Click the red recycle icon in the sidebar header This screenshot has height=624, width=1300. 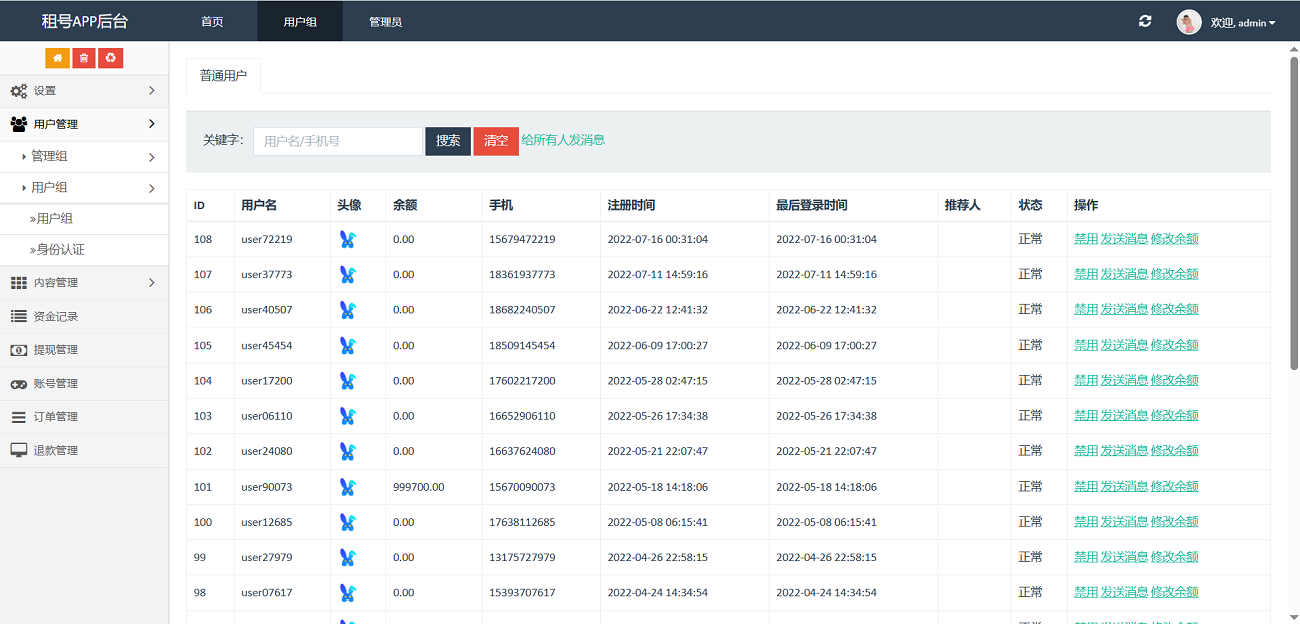point(110,58)
